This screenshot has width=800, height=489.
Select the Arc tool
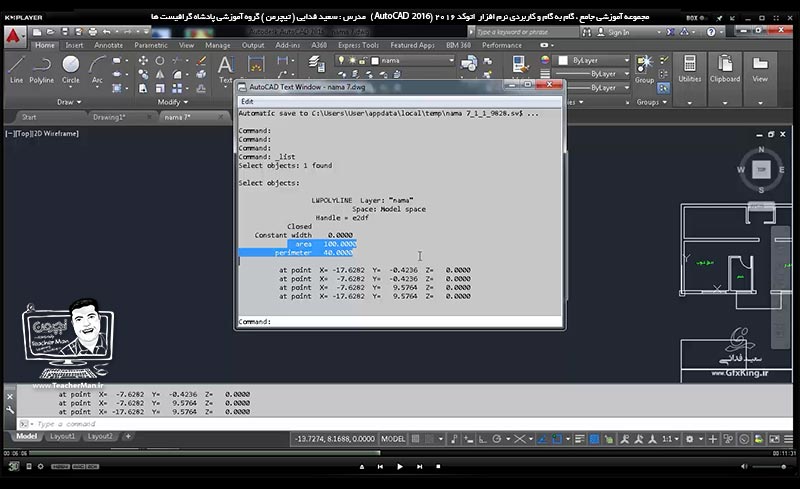97,70
